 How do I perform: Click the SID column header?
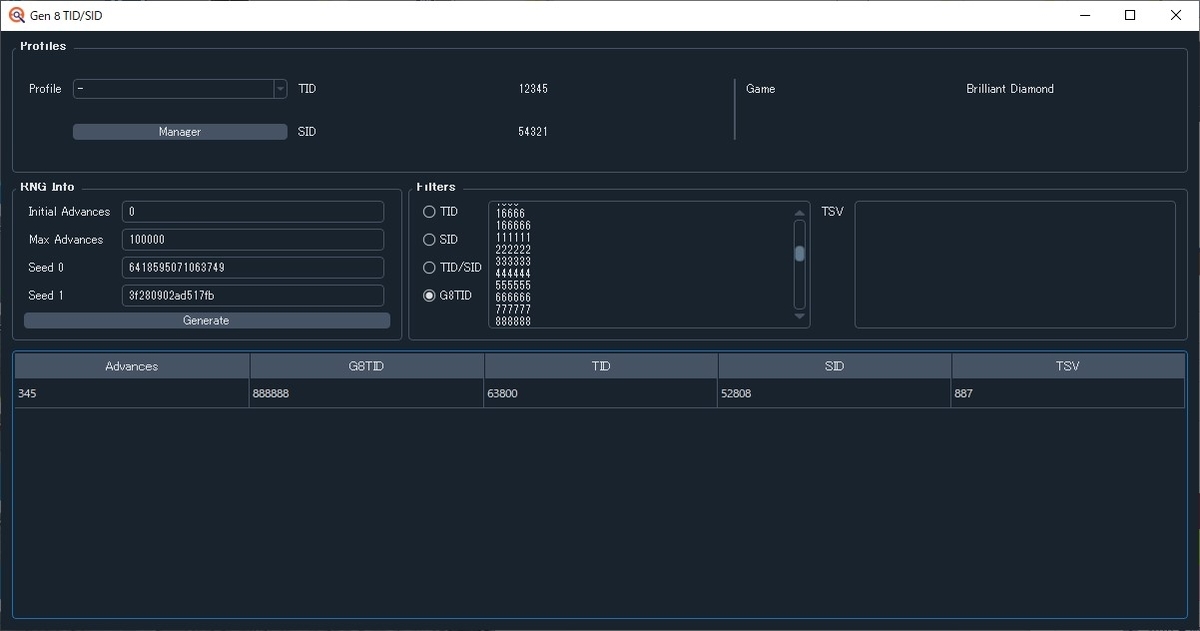click(834, 365)
